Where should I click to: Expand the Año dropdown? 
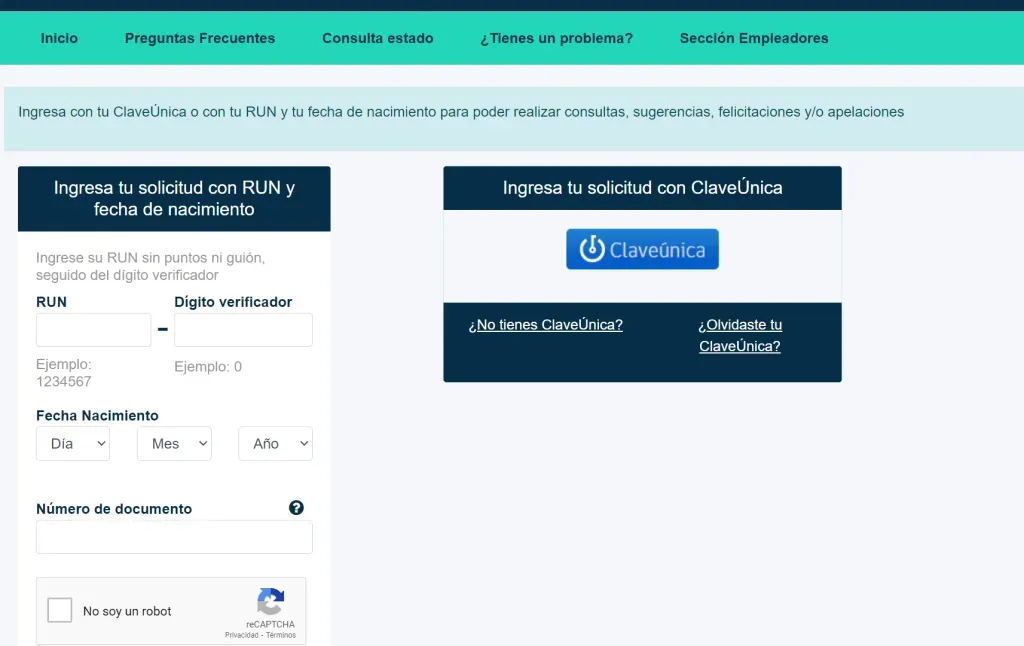tap(276, 444)
